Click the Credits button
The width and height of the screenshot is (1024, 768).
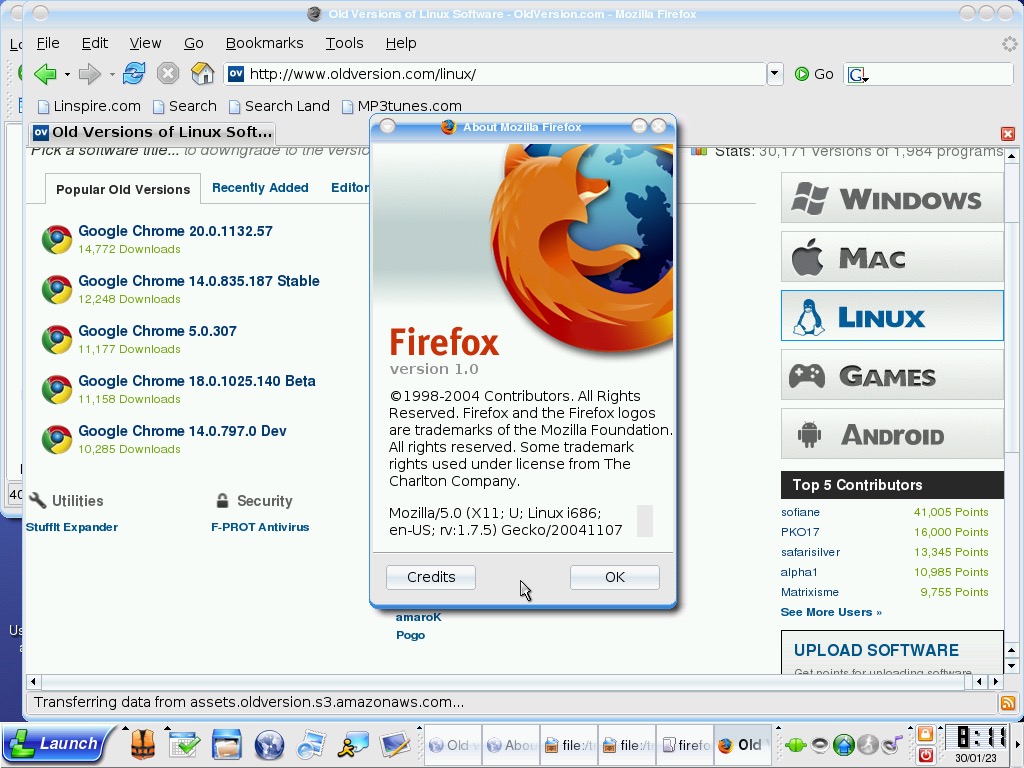click(431, 577)
